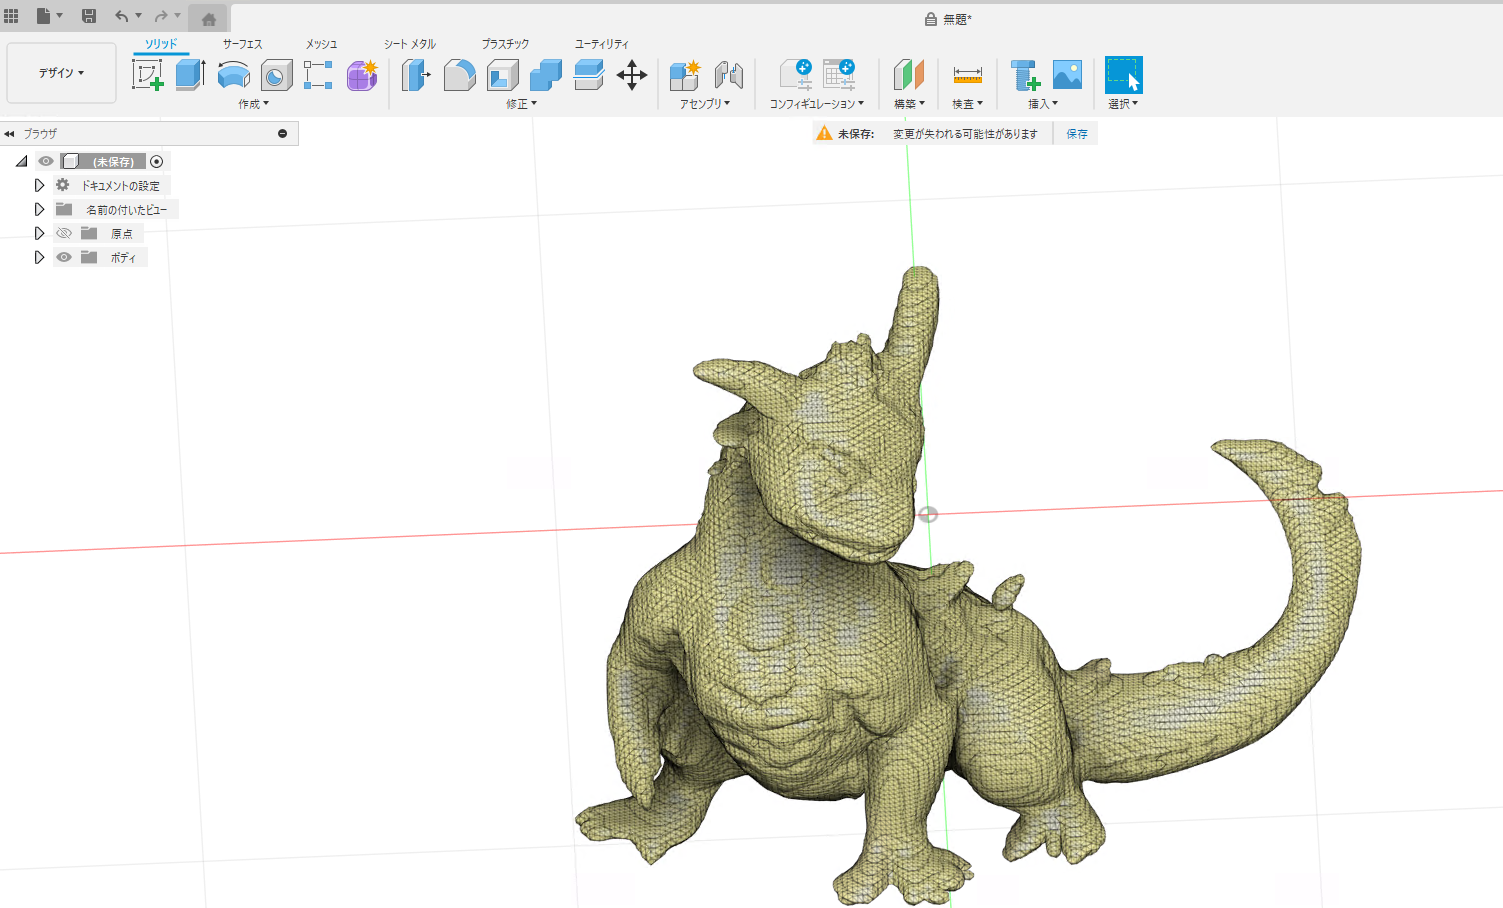Select the Create Form tool
1503x908 pixels.
[362, 75]
